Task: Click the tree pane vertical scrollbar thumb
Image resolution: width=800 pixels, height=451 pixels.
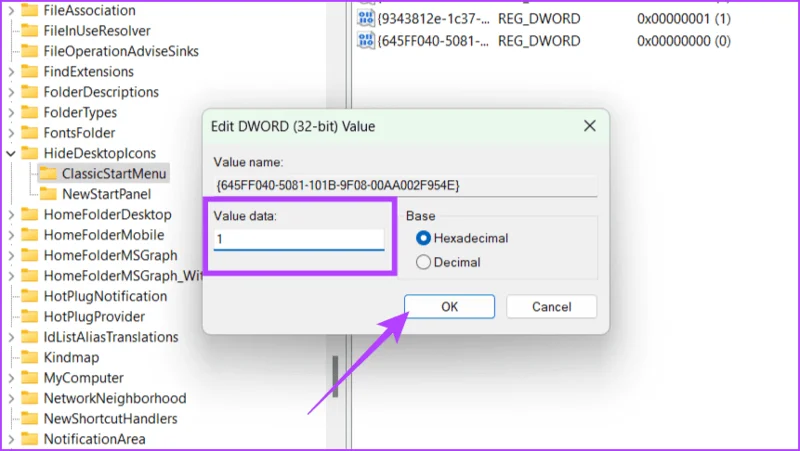Action: [335, 377]
